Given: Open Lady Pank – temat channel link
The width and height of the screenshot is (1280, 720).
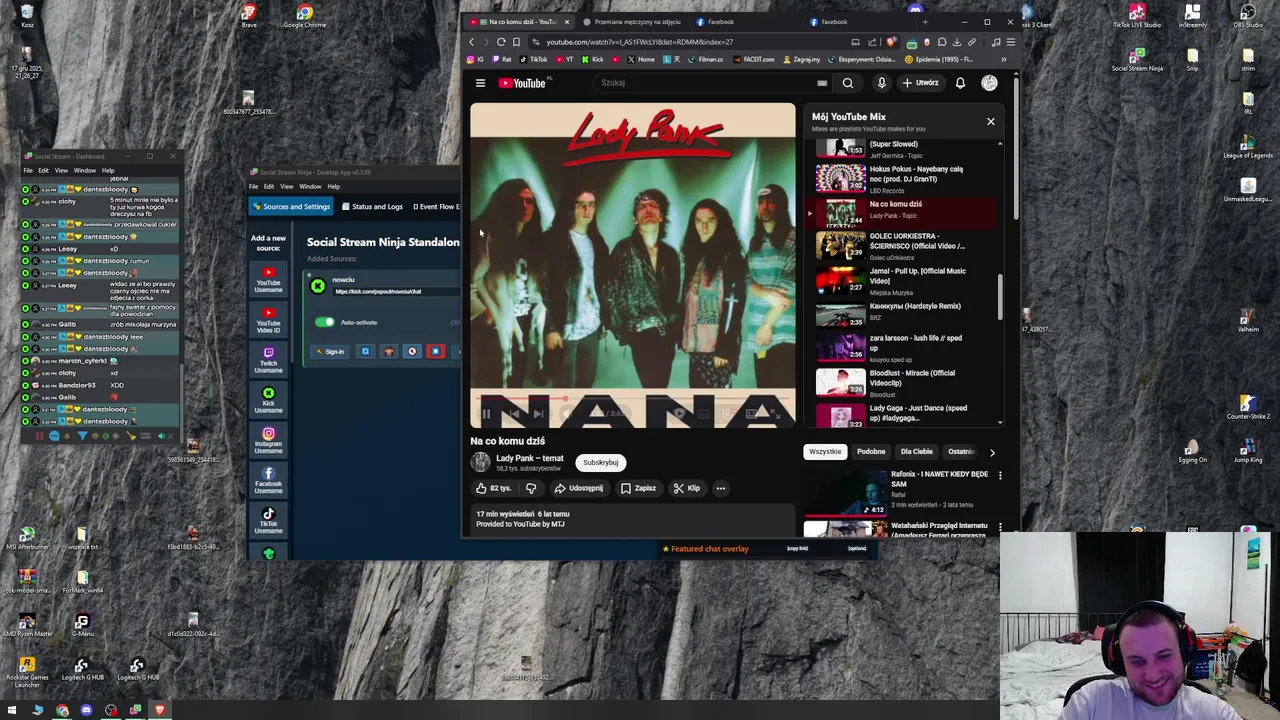Looking at the screenshot, I should pos(530,458).
